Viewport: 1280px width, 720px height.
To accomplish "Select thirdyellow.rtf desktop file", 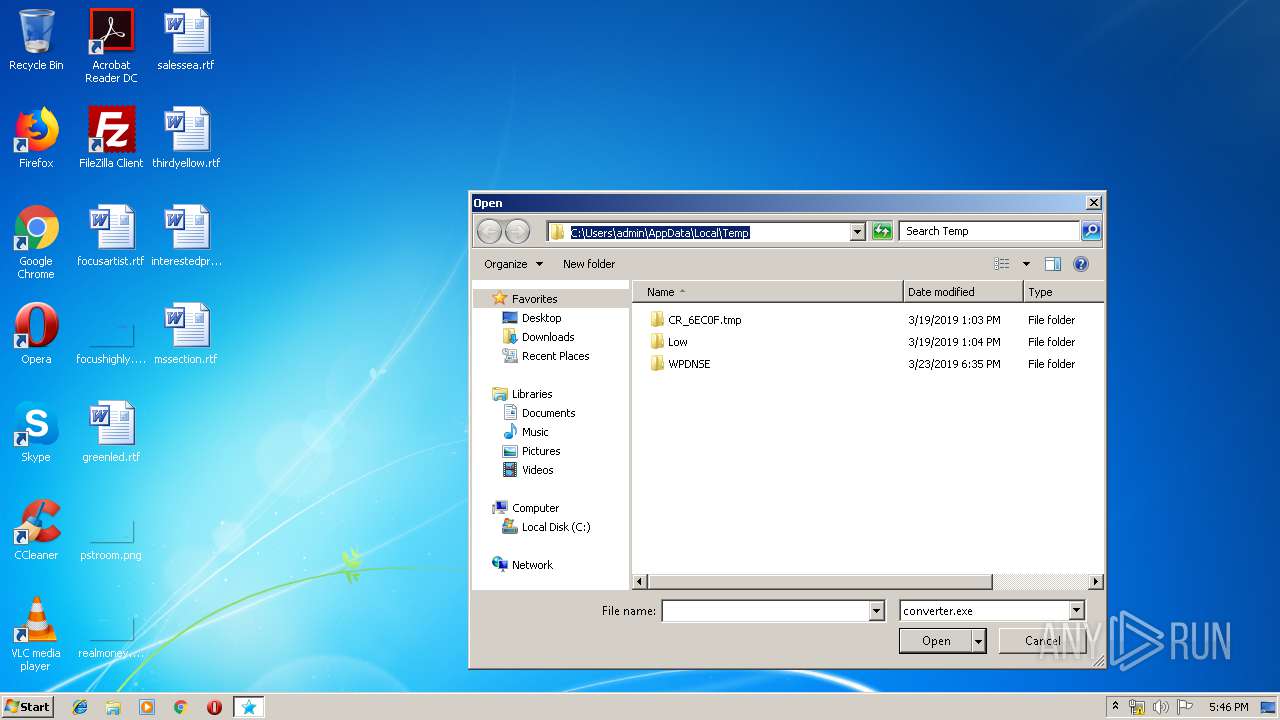I will pyautogui.click(x=186, y=138).
